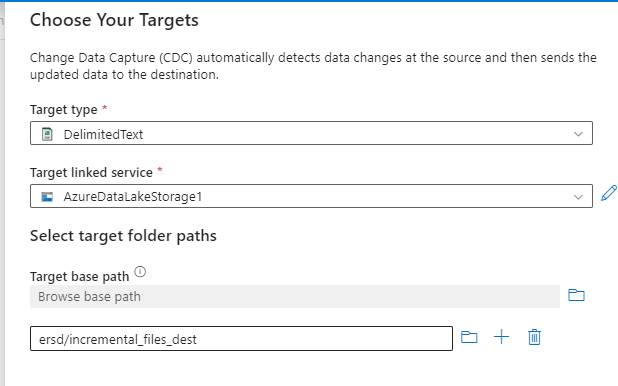Click the Change Data Capture description text
The height and width of the screenshot is (386, 618).
tap(313, 66)
